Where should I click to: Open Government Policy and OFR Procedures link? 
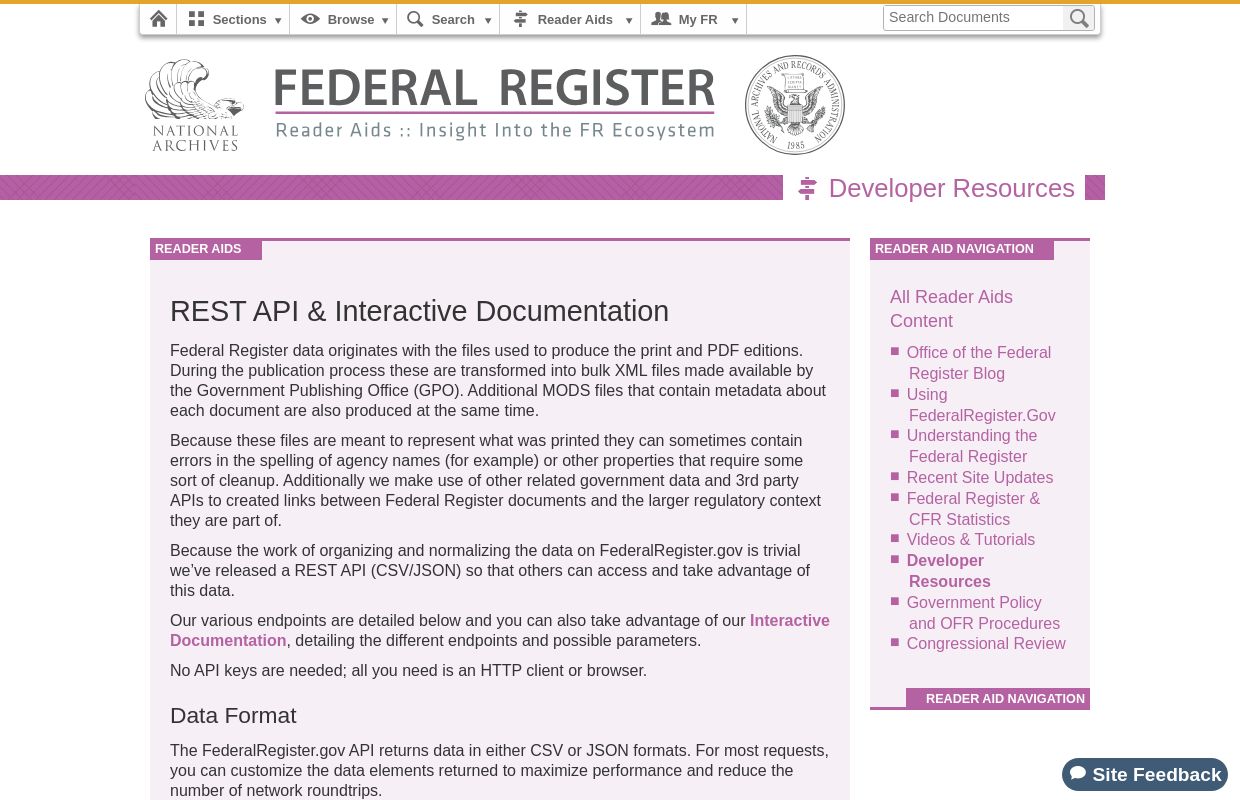click(983, 613)
